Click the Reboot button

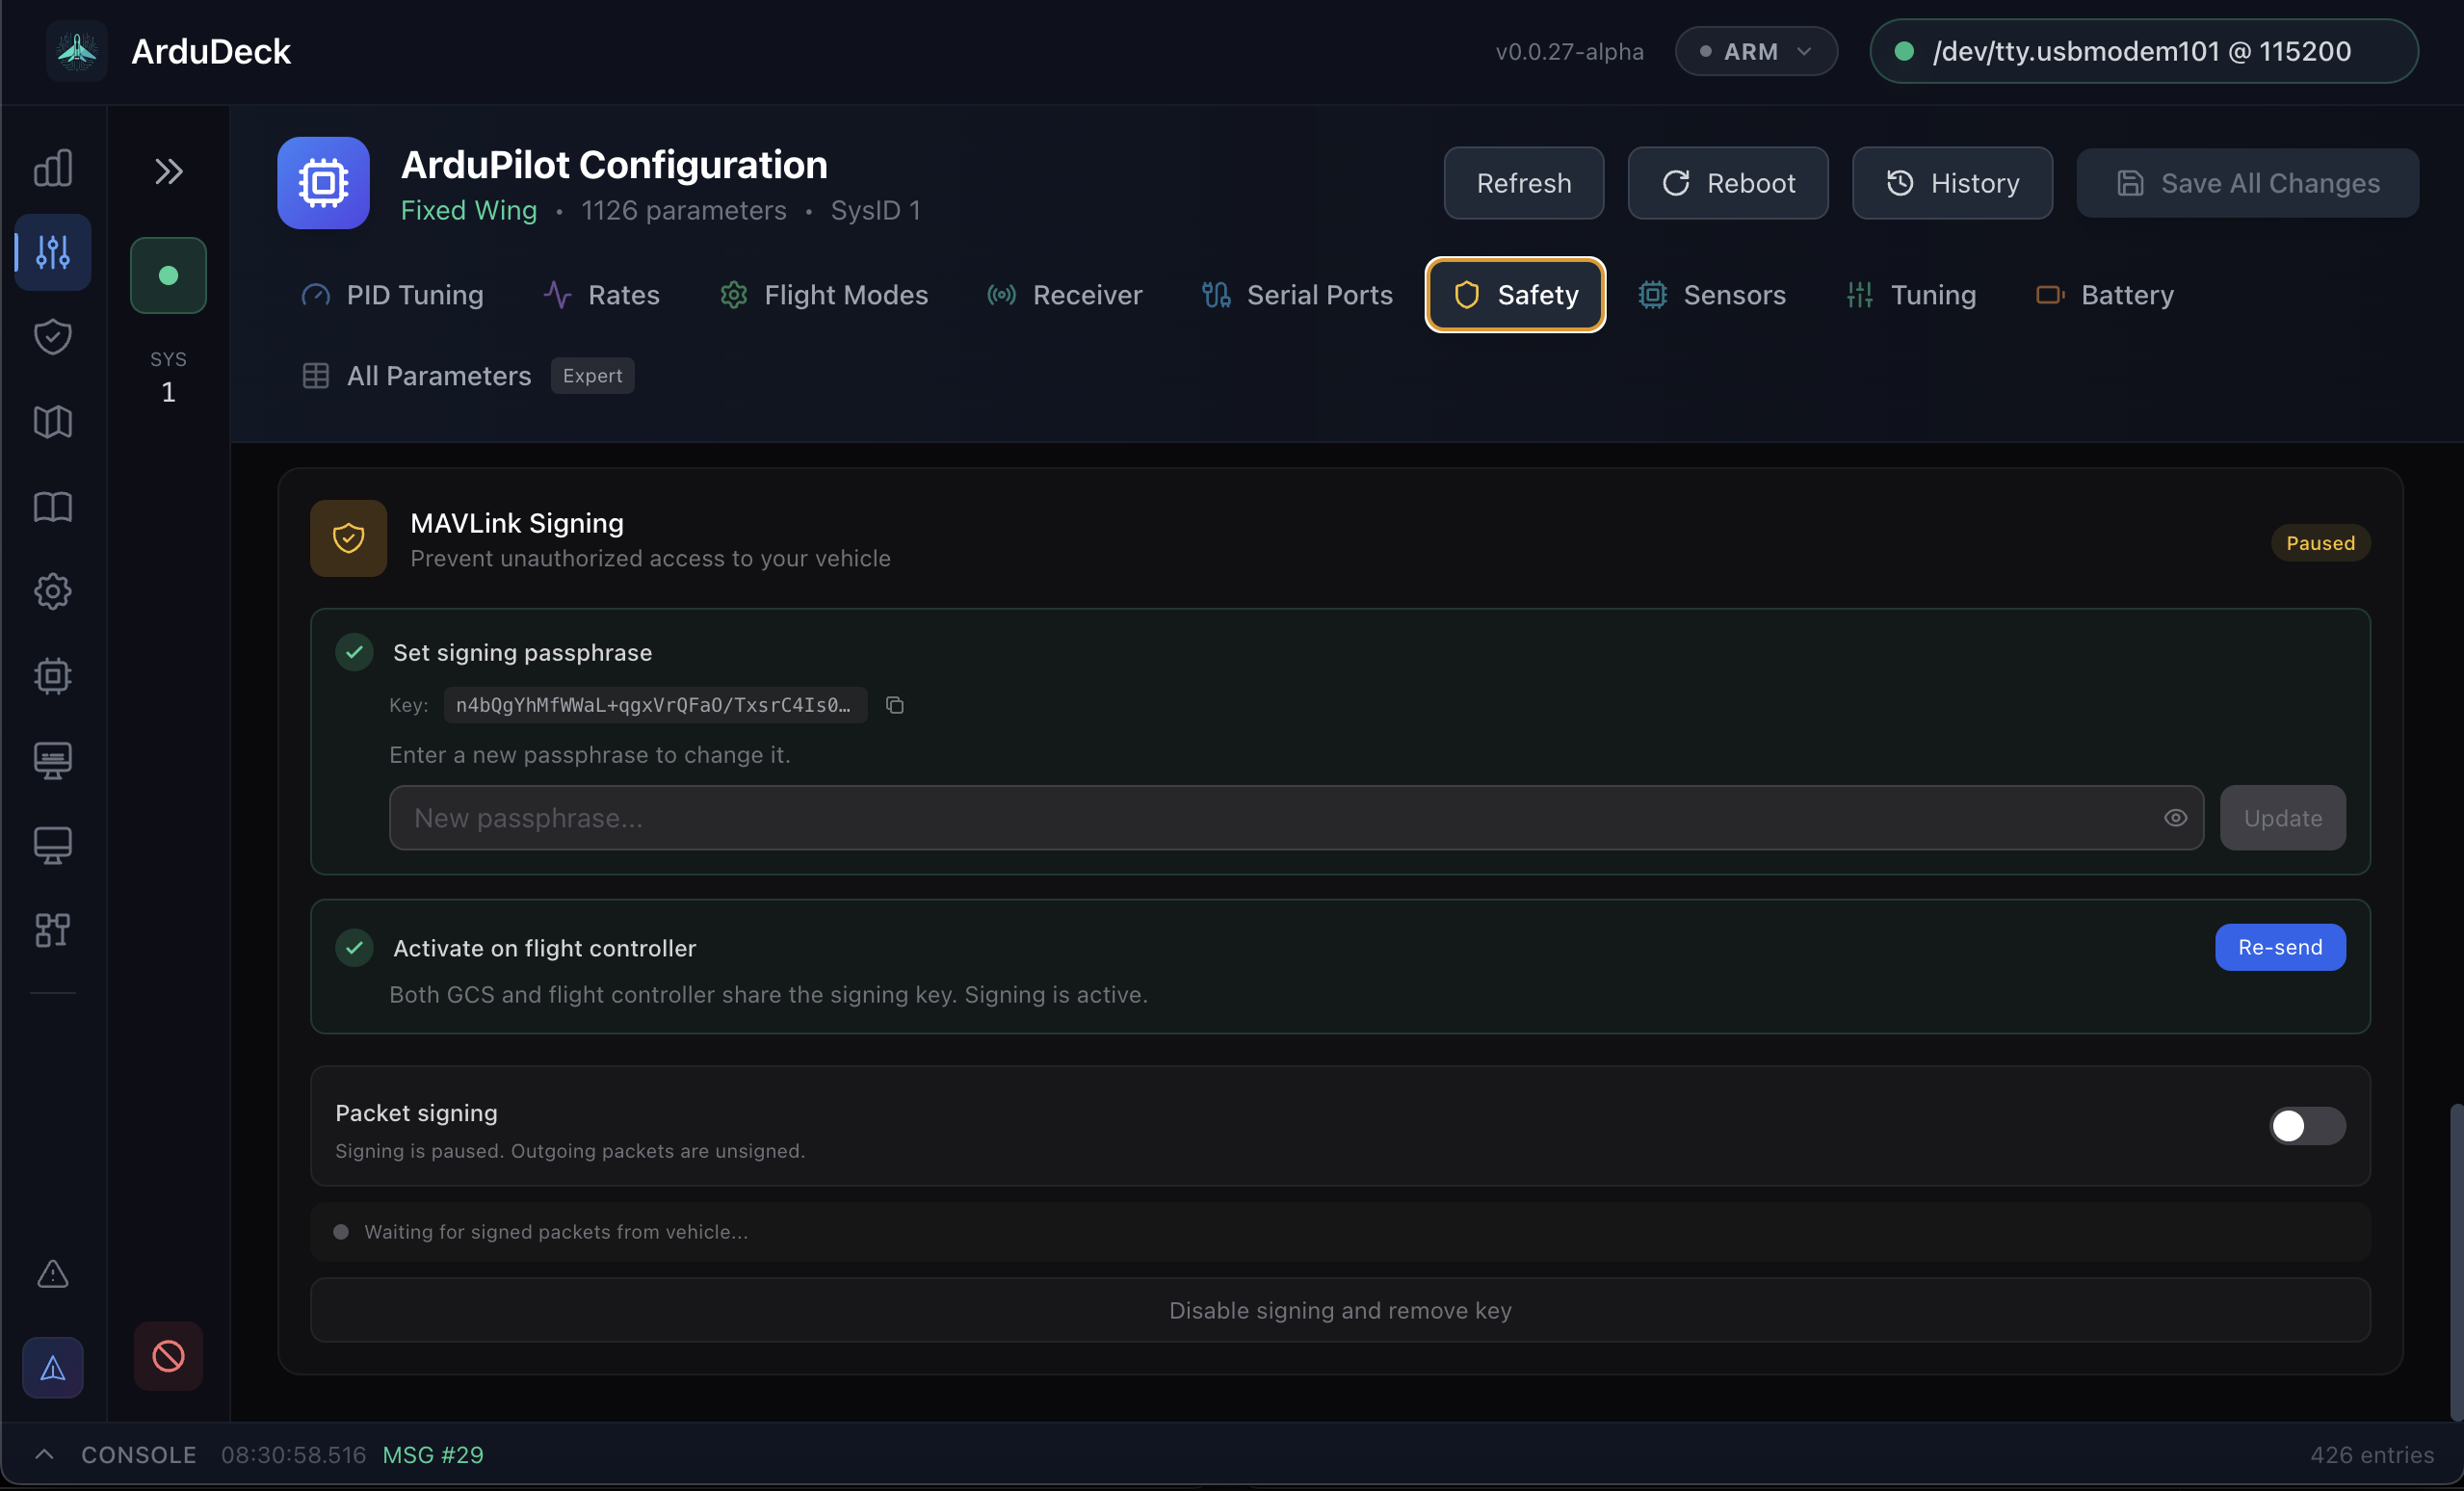coord(1728,183)
